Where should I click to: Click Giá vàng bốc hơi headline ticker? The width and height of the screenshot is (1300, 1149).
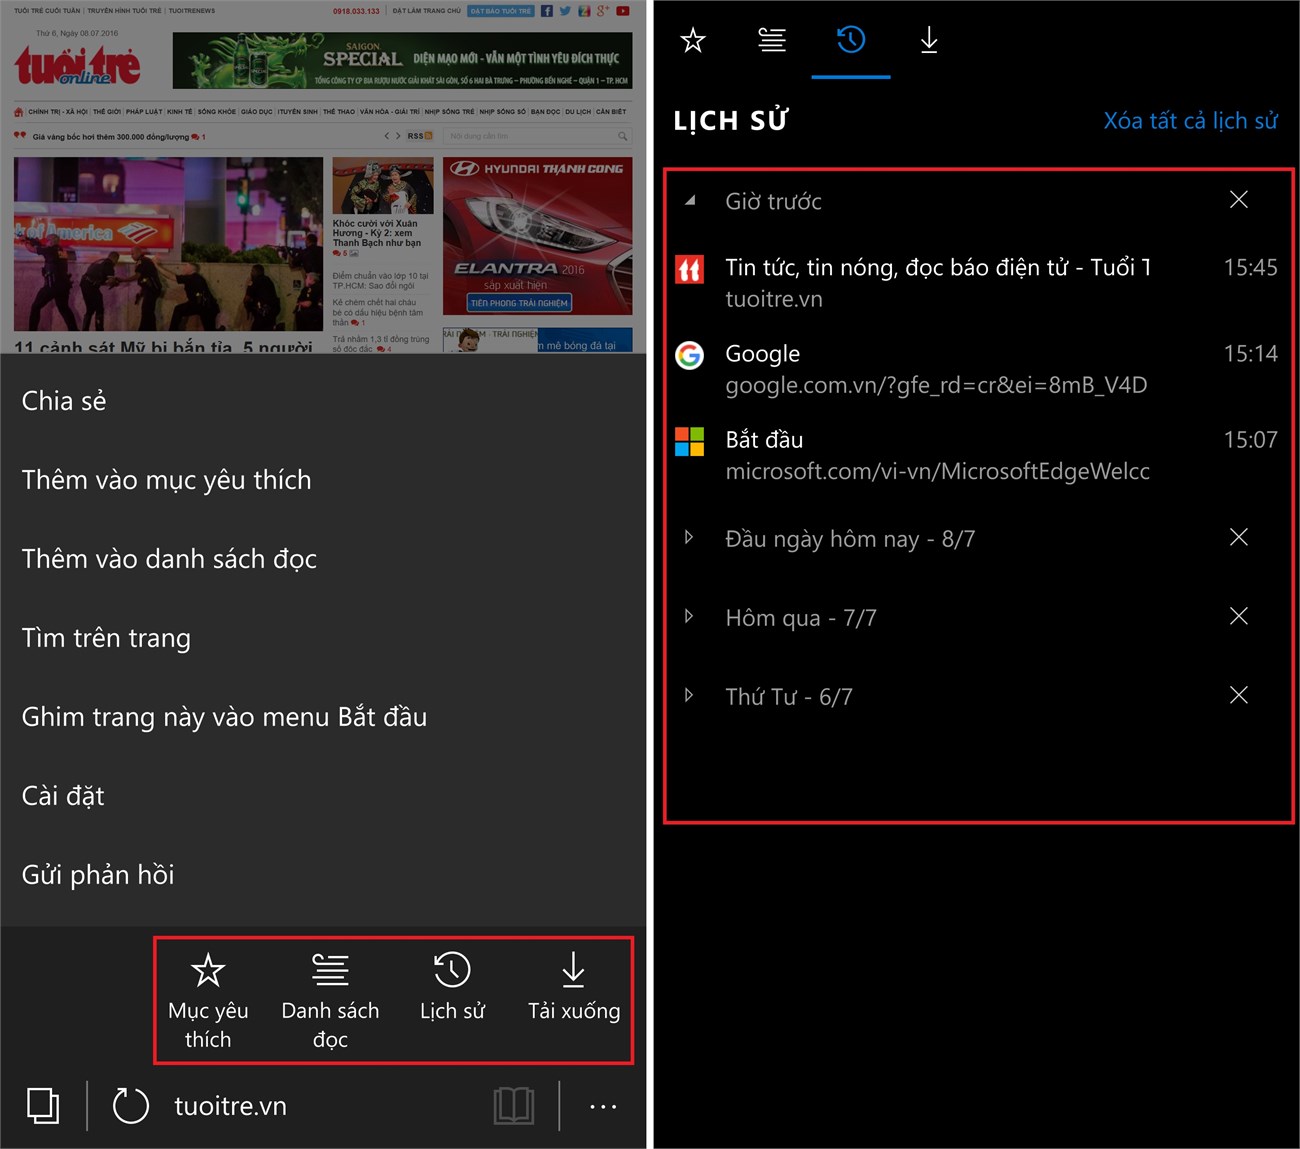coord(111,137)
